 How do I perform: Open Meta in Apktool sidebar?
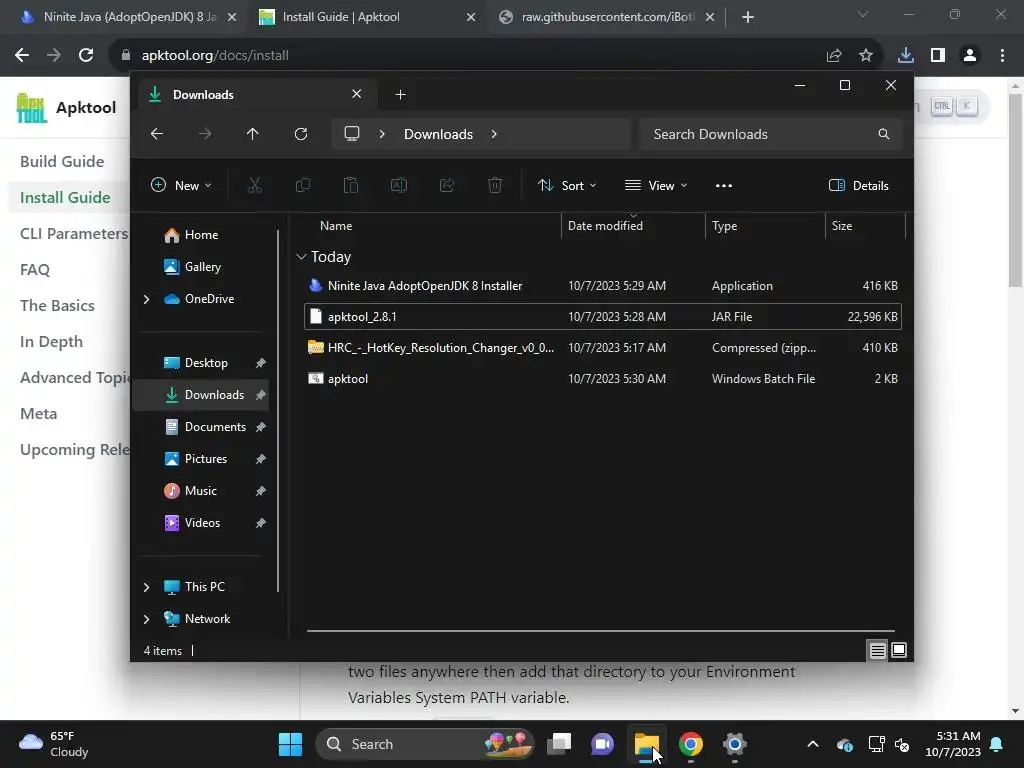(x=39, y=413)
